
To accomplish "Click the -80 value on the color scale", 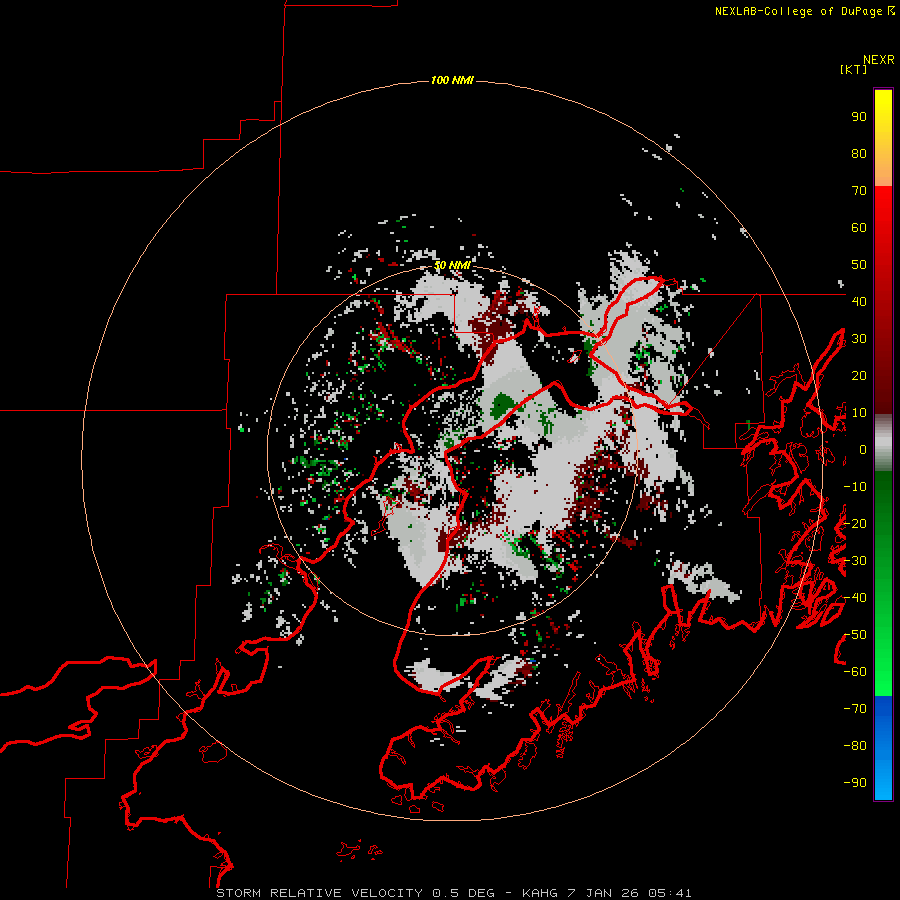I will [855, 746].
